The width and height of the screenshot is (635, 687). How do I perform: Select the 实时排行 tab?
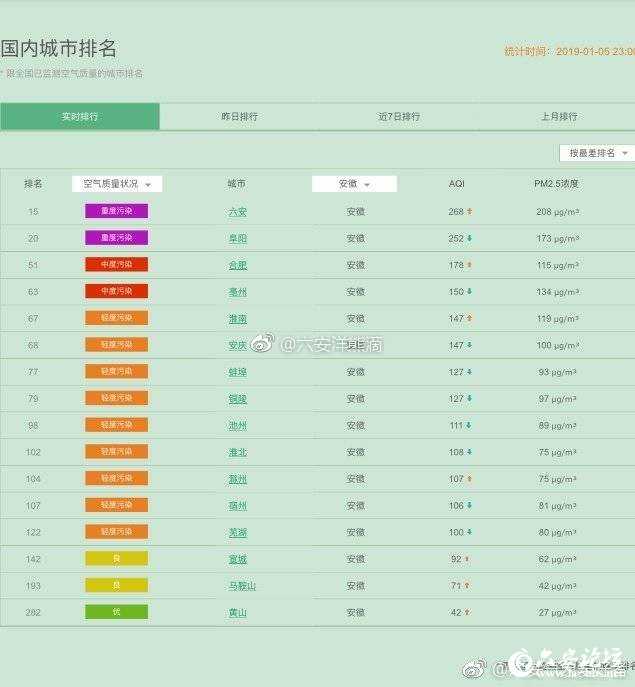(x=80, y=117)
